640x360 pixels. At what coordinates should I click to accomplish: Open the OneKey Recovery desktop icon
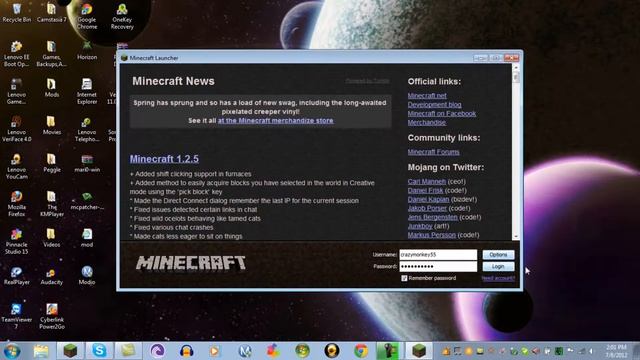coord(122,16)
